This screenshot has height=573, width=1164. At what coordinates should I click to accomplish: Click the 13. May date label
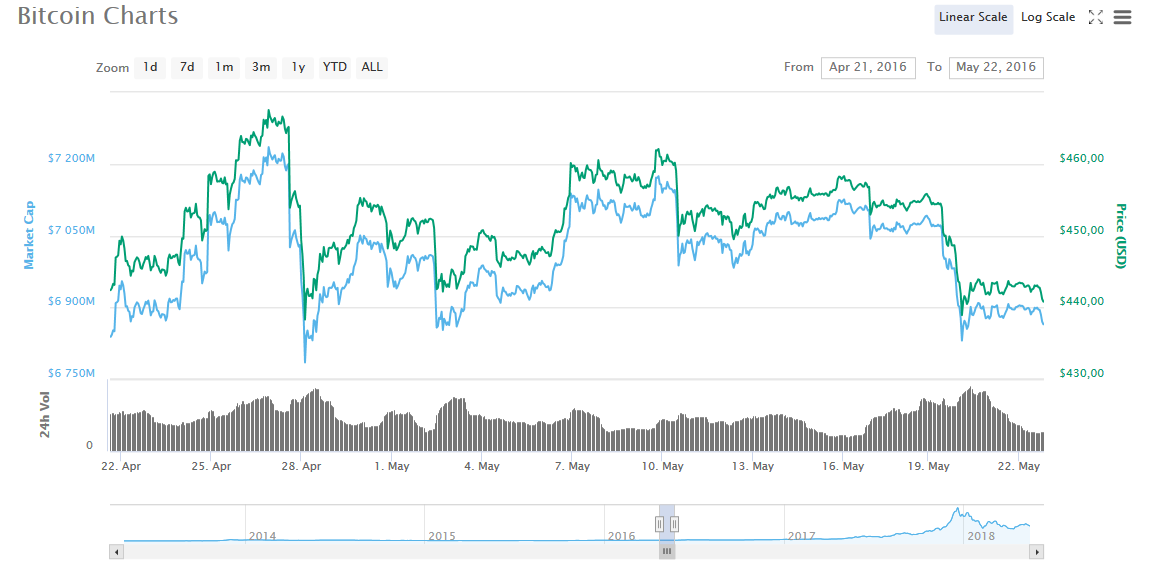click(752, 467)
